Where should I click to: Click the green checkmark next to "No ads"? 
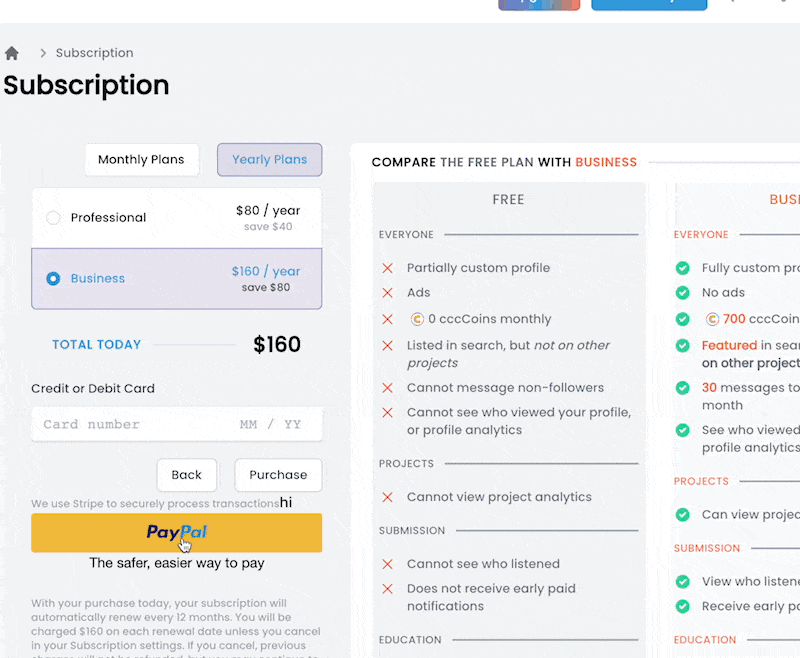(682, 293)
